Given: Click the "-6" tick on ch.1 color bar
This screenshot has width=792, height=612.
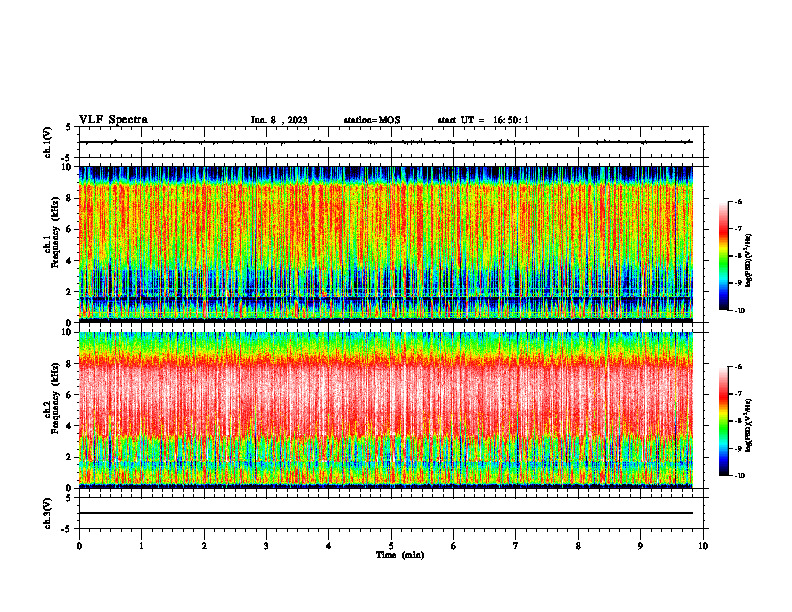Looking at the screenshot, I should [x=739, y=201].
